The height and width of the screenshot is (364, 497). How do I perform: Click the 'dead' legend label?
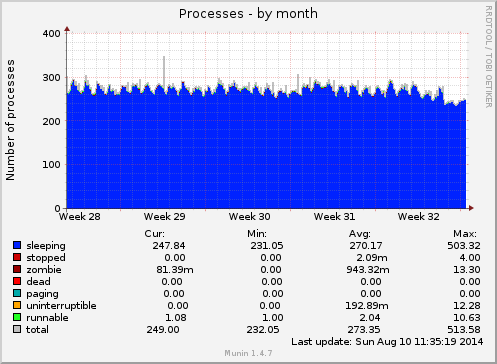pos(39,282)
